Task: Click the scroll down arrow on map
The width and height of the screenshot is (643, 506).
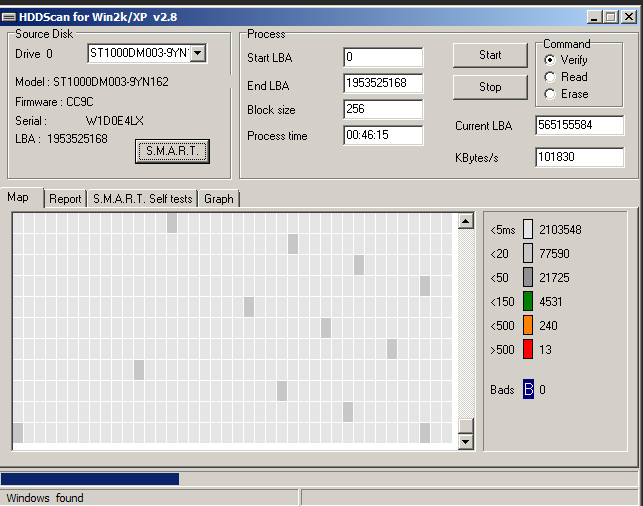Action: 465,439
